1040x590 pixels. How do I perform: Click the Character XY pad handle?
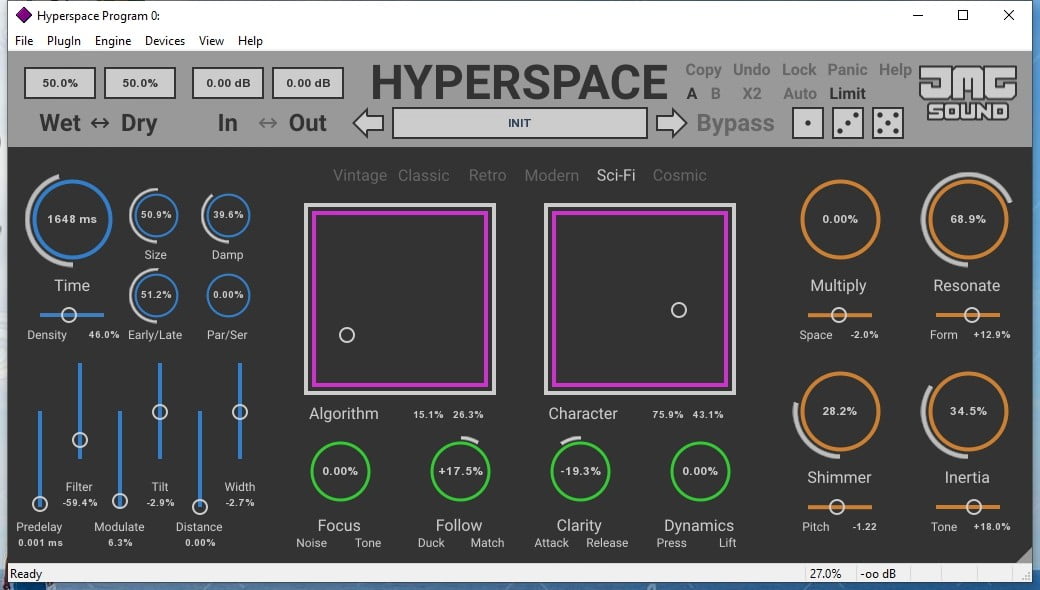pos(679,310)
